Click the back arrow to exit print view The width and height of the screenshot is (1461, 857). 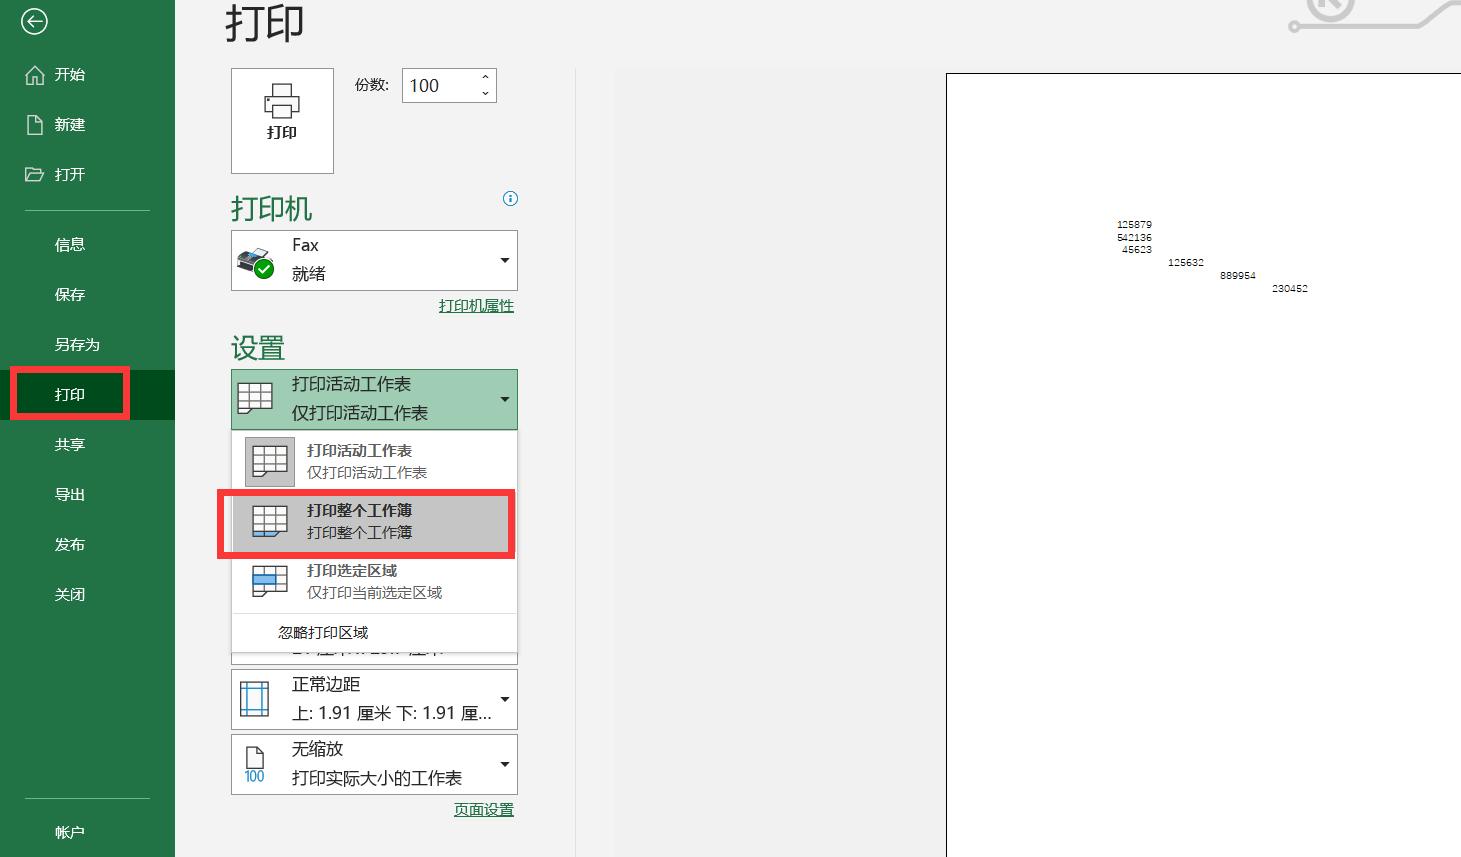(x=34, y=21)
